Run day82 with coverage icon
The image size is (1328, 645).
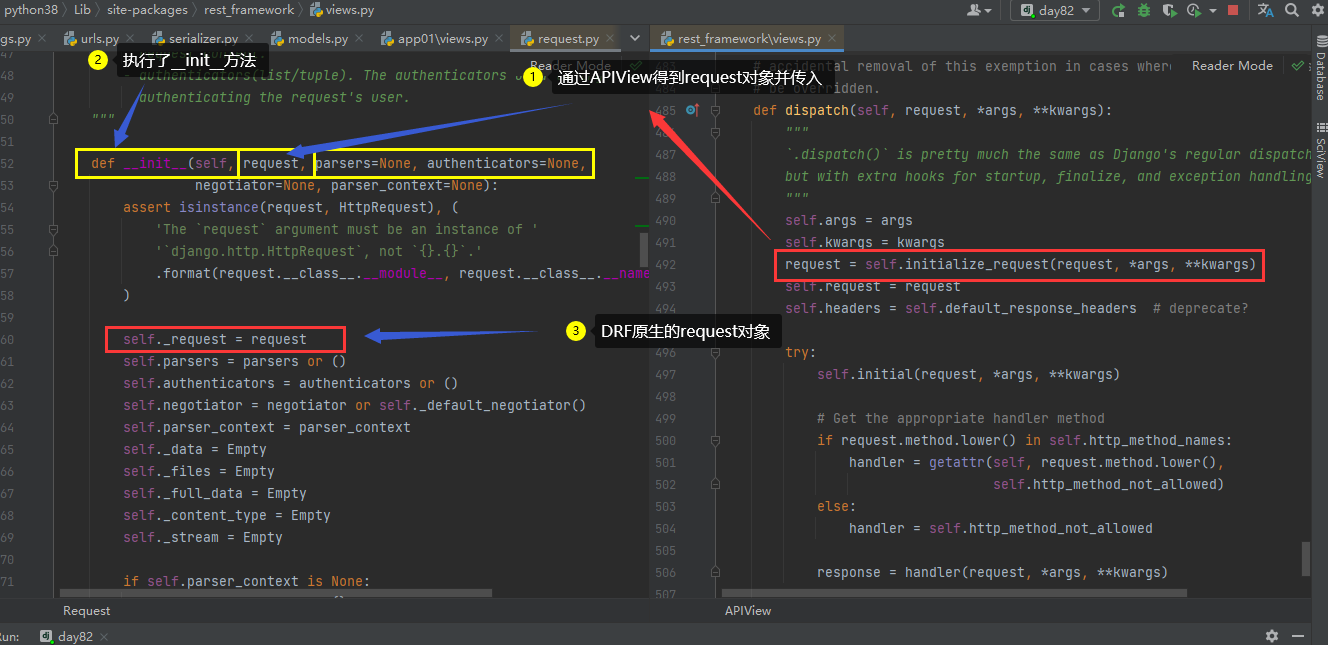[x=1168, y=10]
